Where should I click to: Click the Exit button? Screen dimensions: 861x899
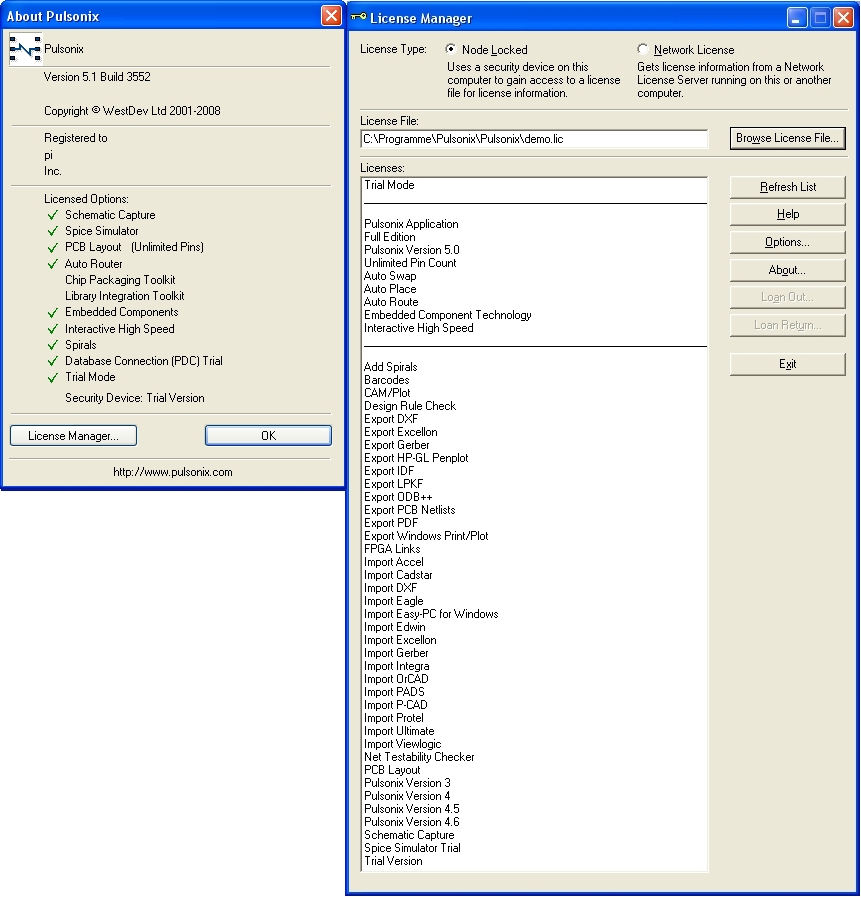787,364
